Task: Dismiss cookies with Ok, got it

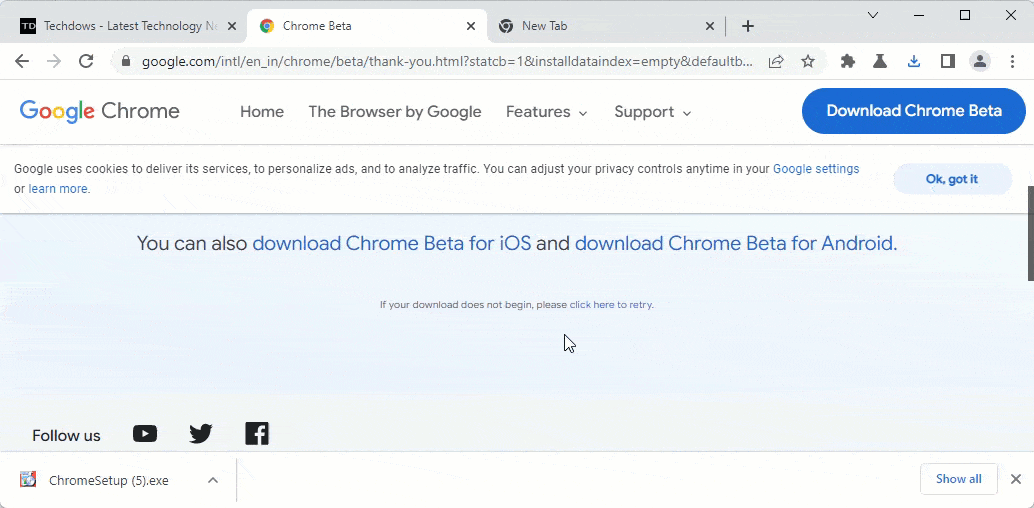Action: 952,179
